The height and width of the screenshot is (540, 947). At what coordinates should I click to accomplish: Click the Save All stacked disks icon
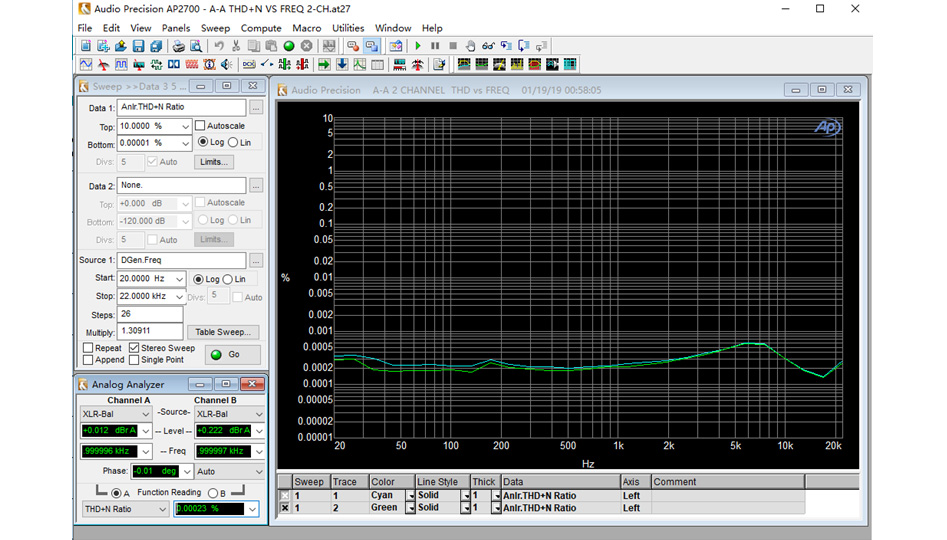tap(156, 46)
